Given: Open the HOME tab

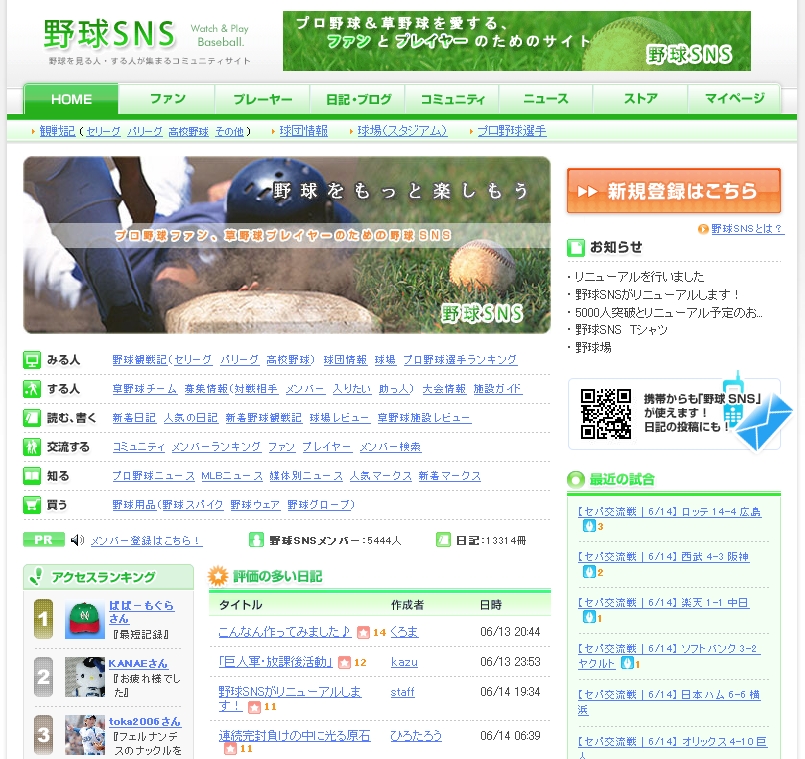Looking at the screenshot, I should pyautogui.click(x=71, y=99).
